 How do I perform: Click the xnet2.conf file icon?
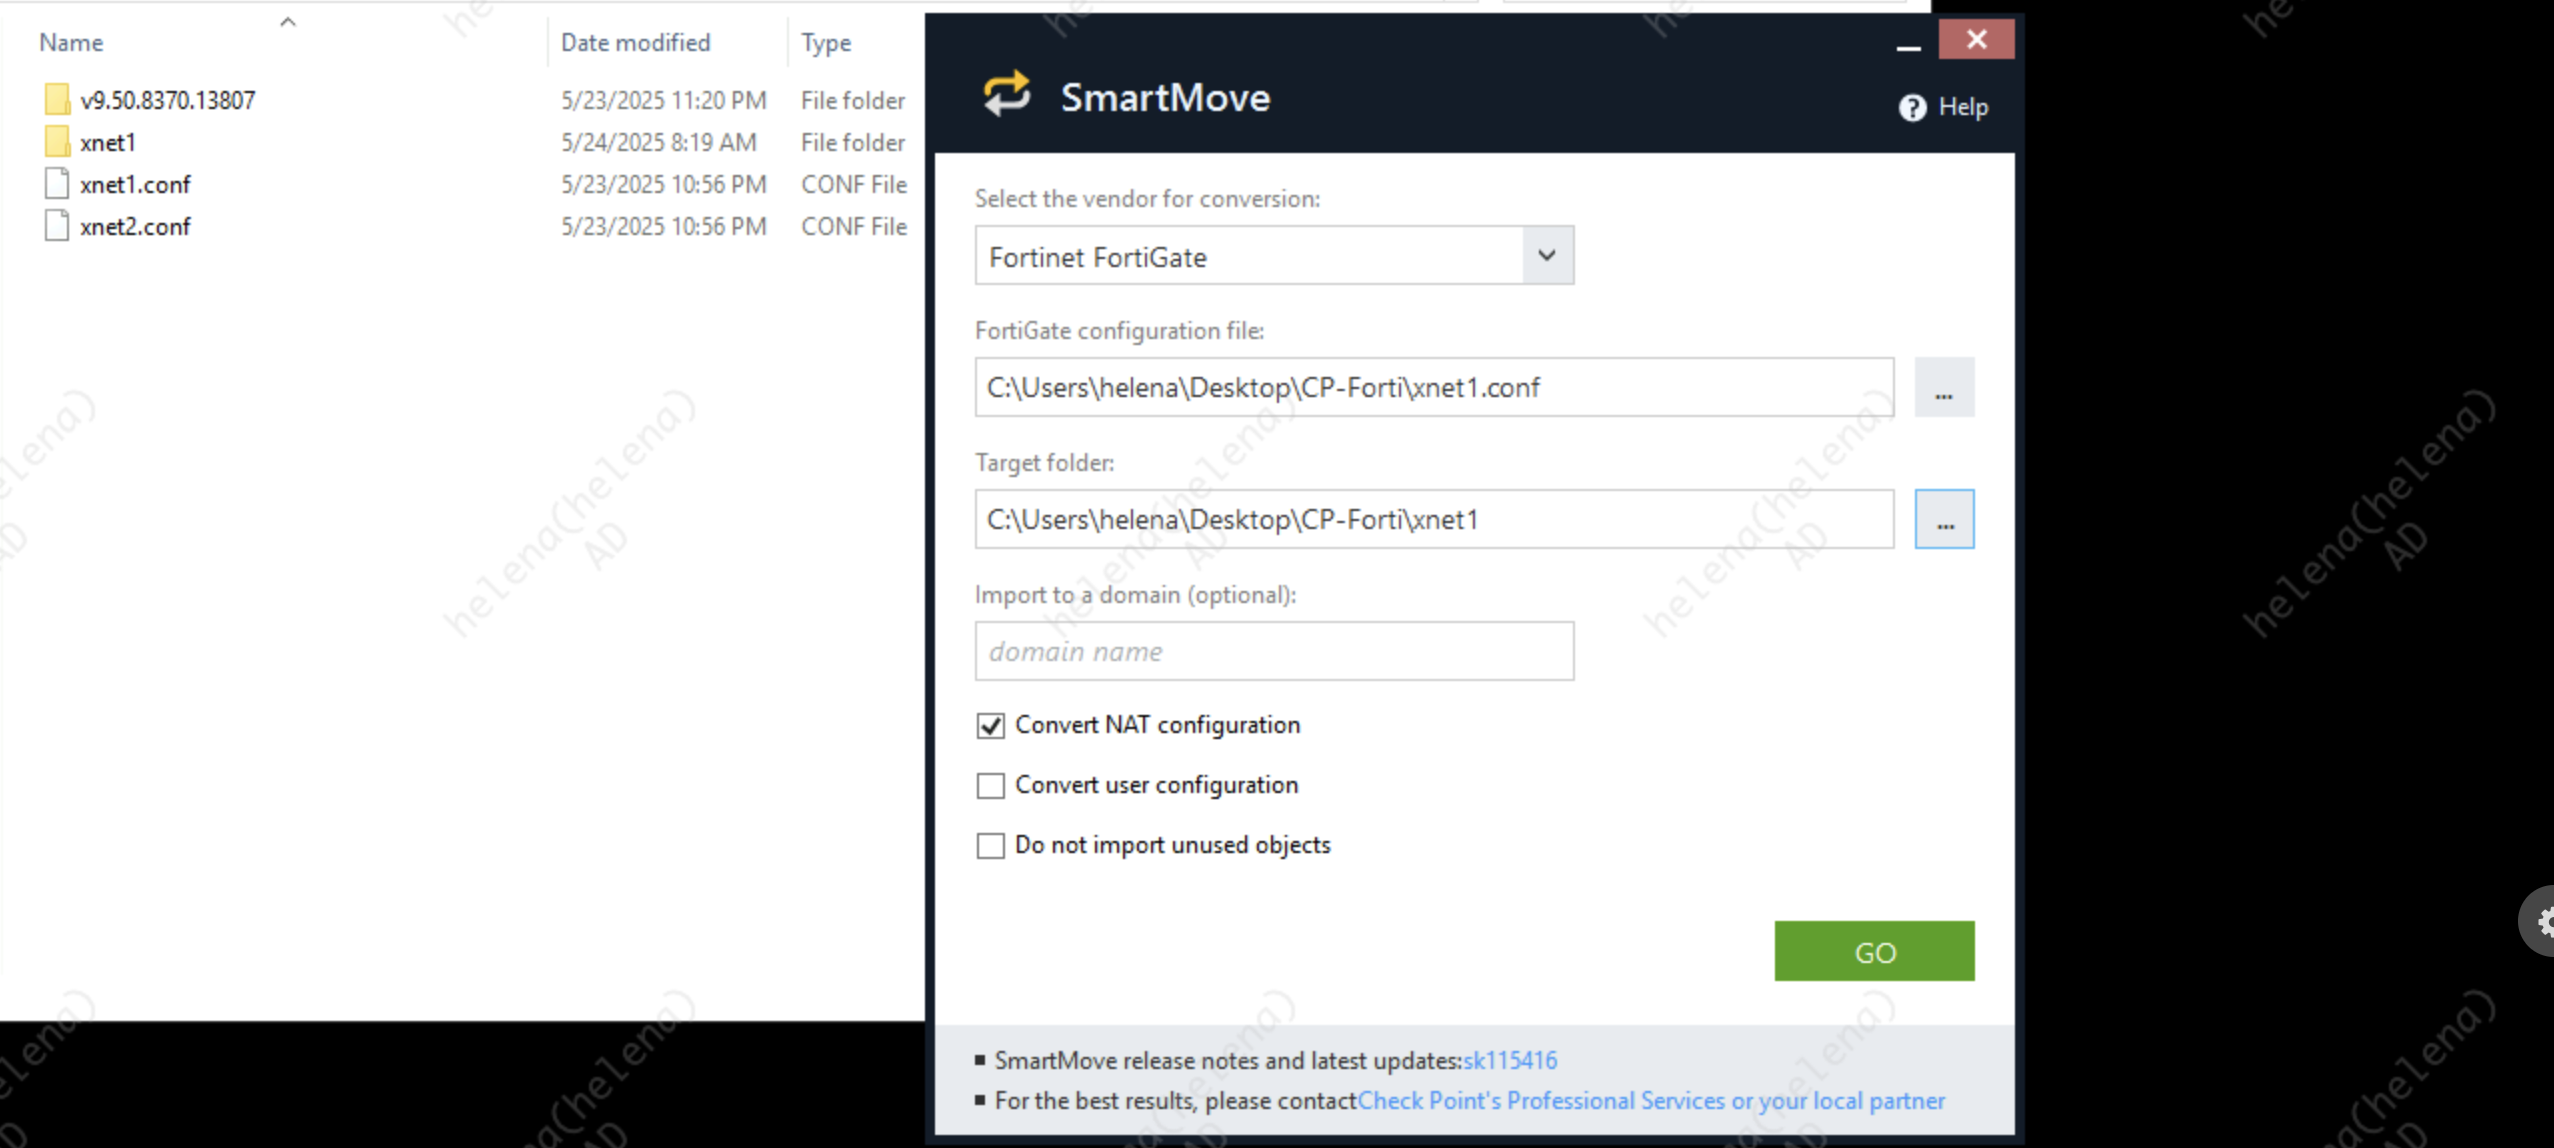[57, 226]
